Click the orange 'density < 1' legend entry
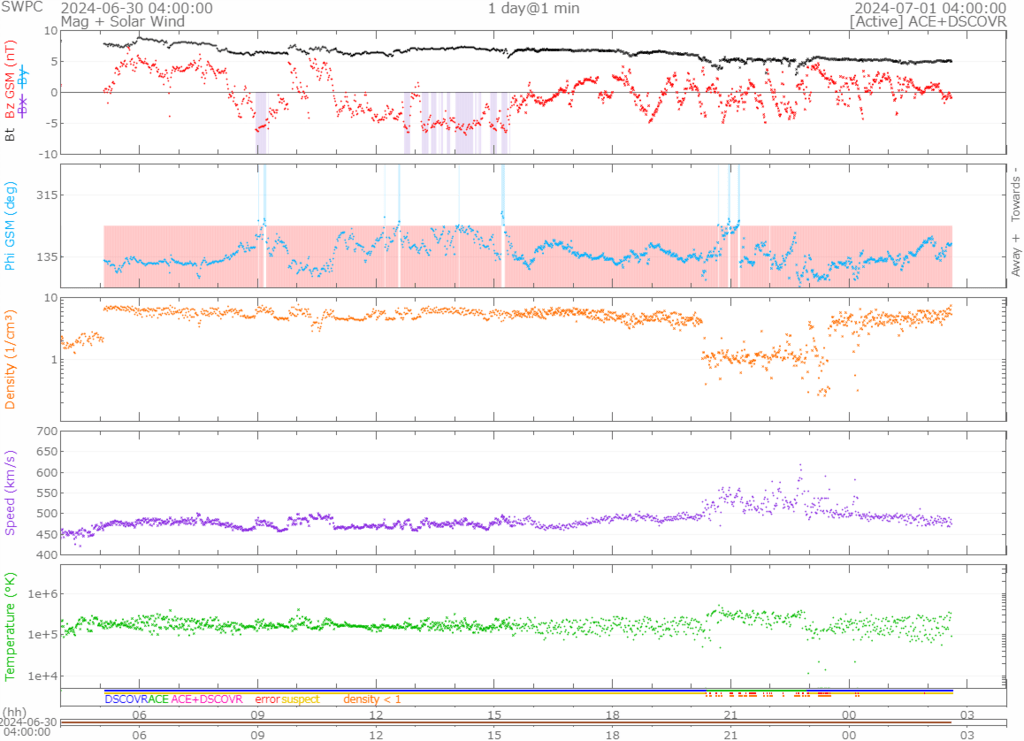The height and width of the screenshot is (741, 1024). (372, 699)
